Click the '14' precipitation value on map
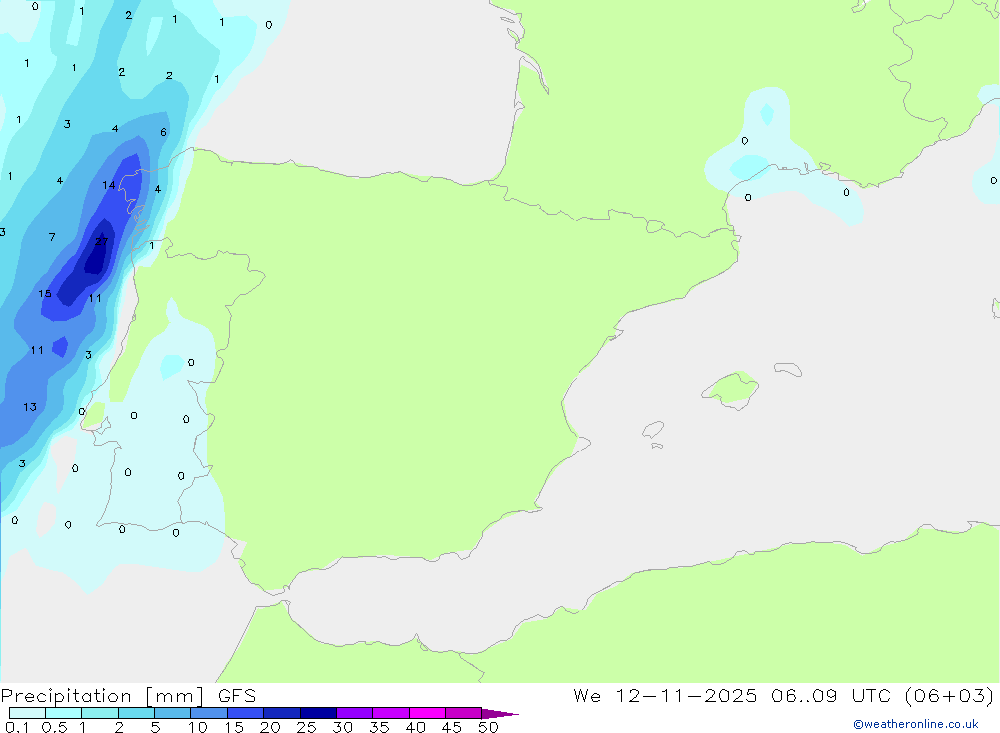Image resolution: width=1000 pixels, height=733 pixels. click(x=109, y=185)
